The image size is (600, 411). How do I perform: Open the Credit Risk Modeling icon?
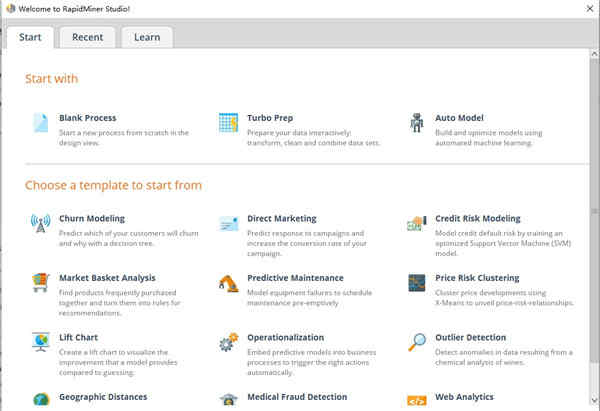[416, 223]
